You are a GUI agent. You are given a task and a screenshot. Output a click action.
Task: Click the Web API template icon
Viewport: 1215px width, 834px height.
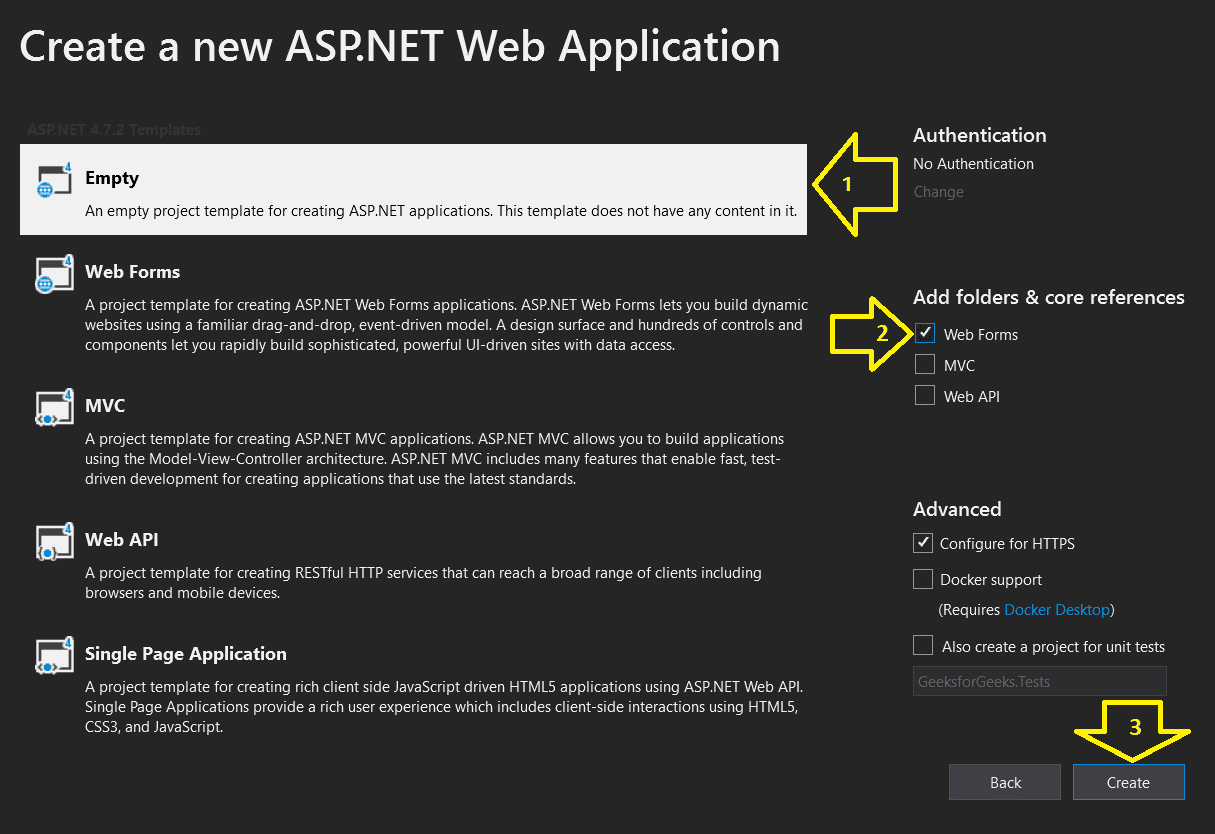(x=53, y=542)
